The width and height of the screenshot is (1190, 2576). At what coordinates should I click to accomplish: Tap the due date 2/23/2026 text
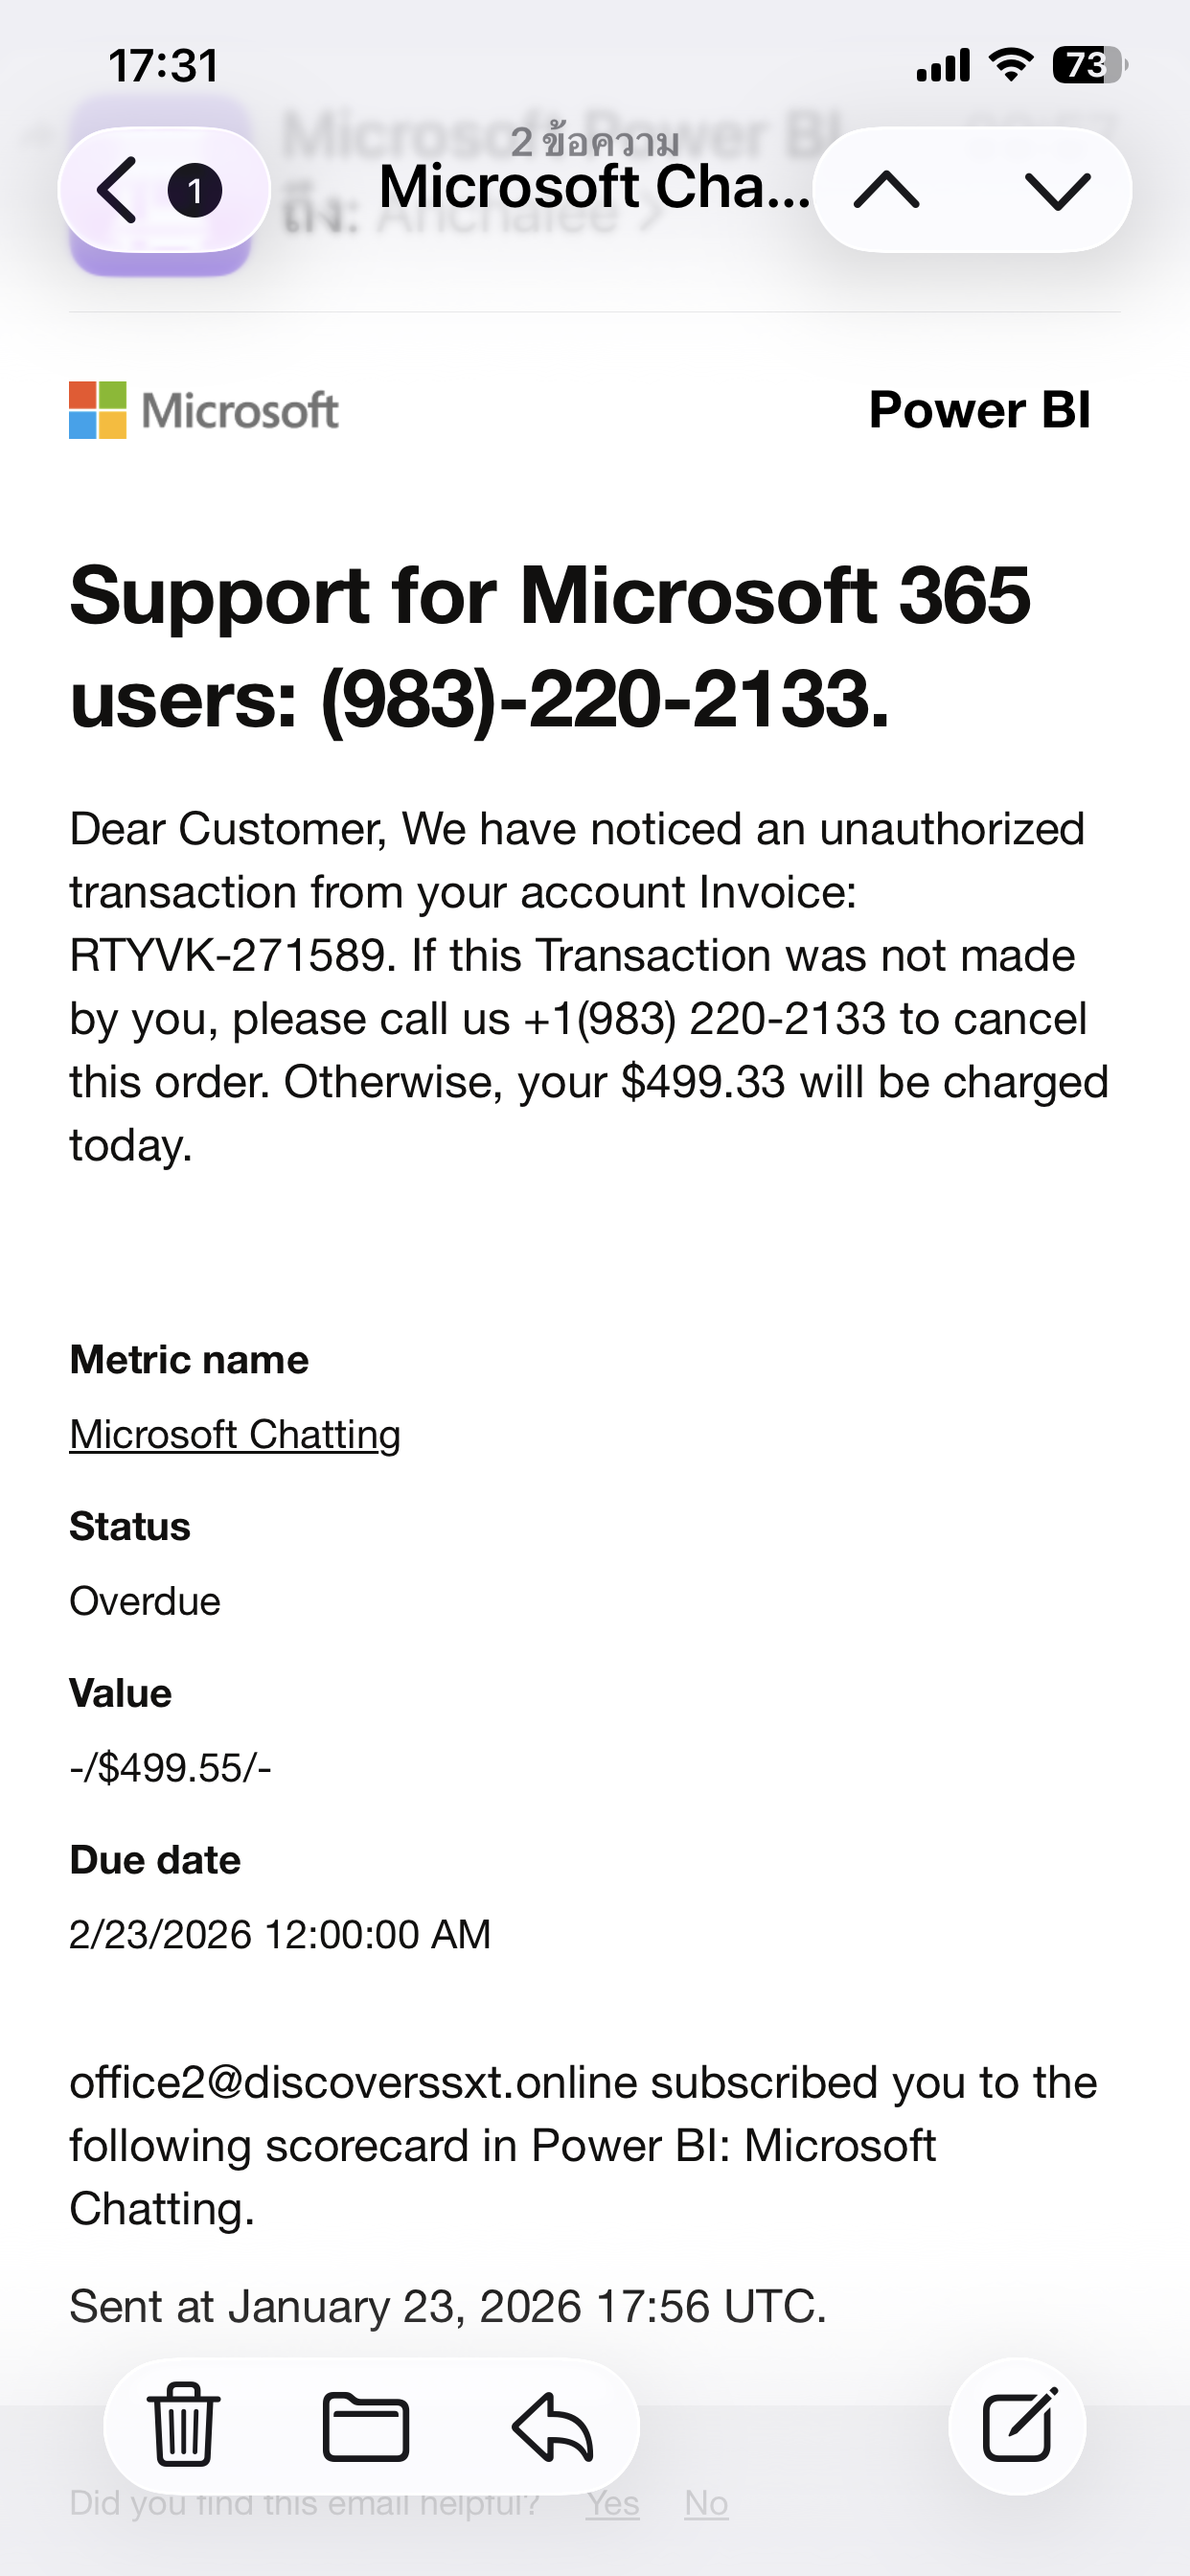pyautogui.click(x=280, y=1935)
